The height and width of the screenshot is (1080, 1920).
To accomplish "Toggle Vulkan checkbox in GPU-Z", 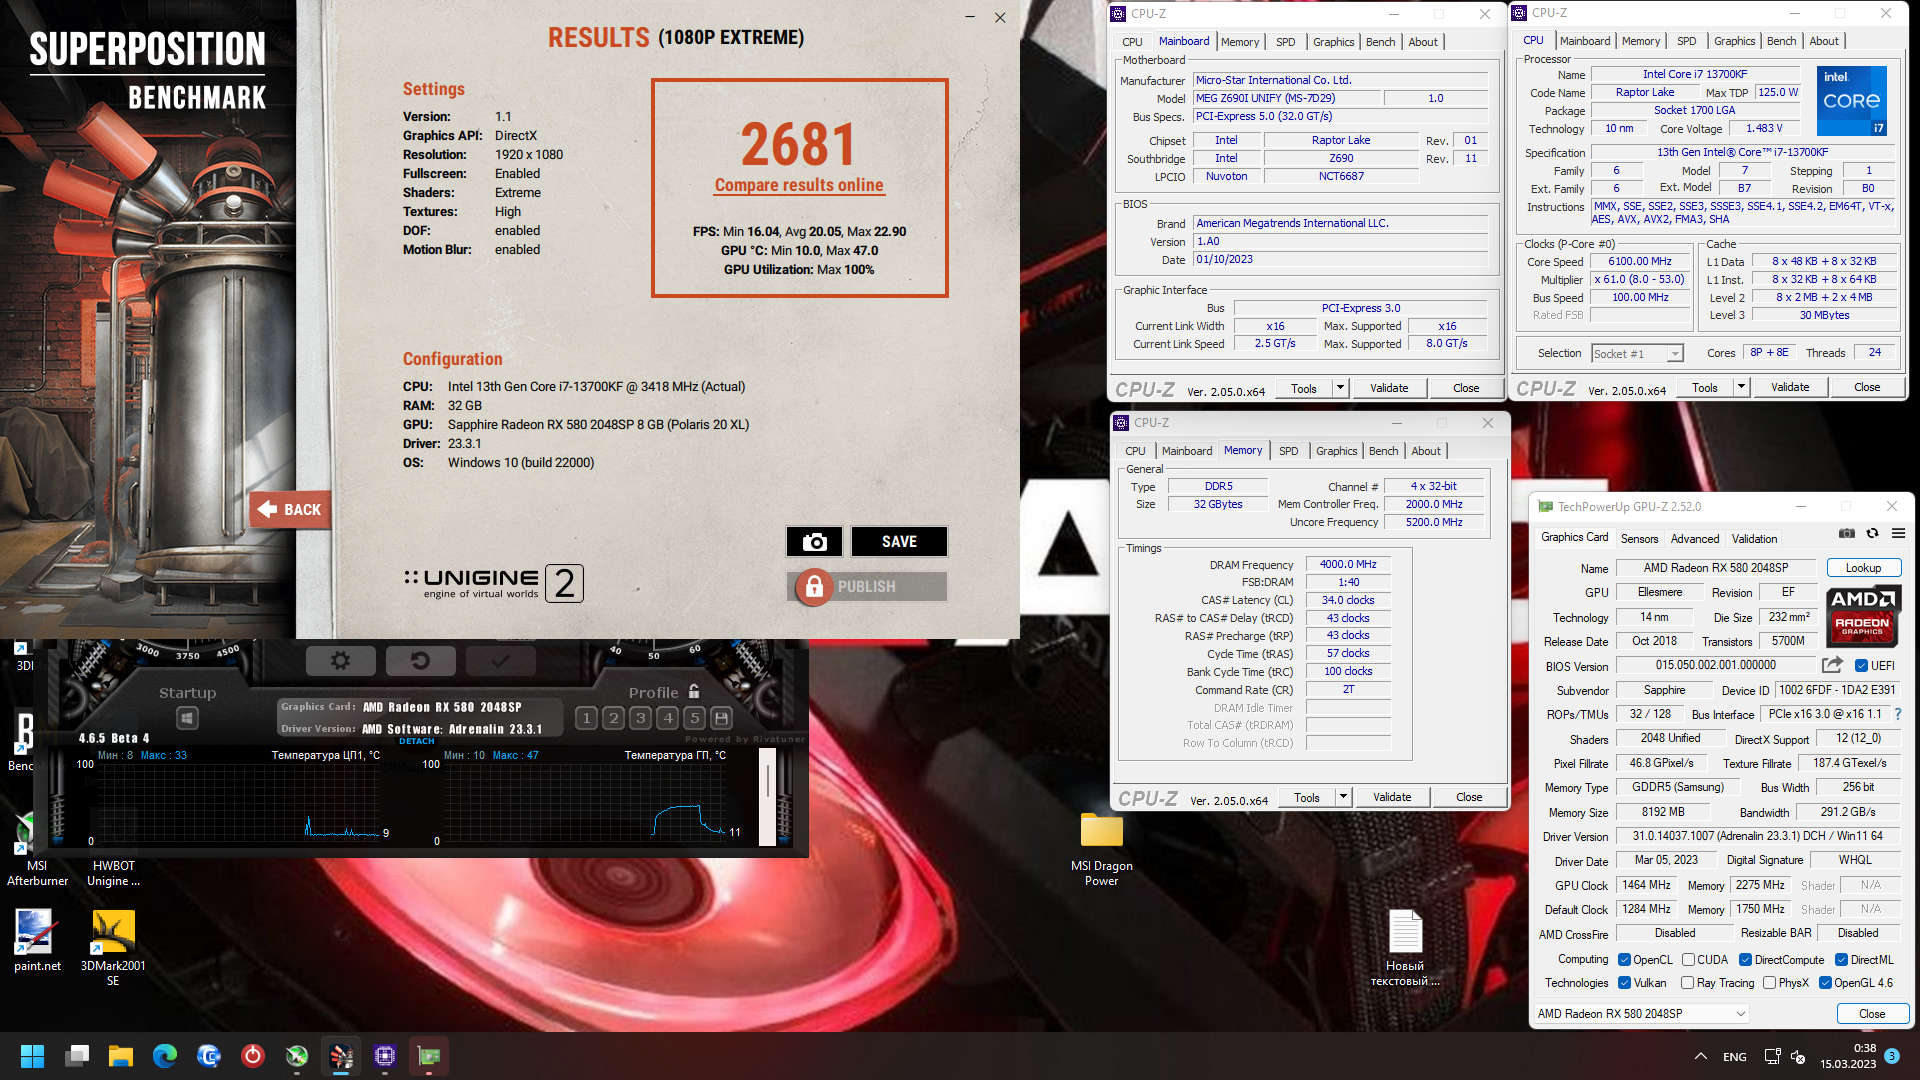I will 1624,983.
